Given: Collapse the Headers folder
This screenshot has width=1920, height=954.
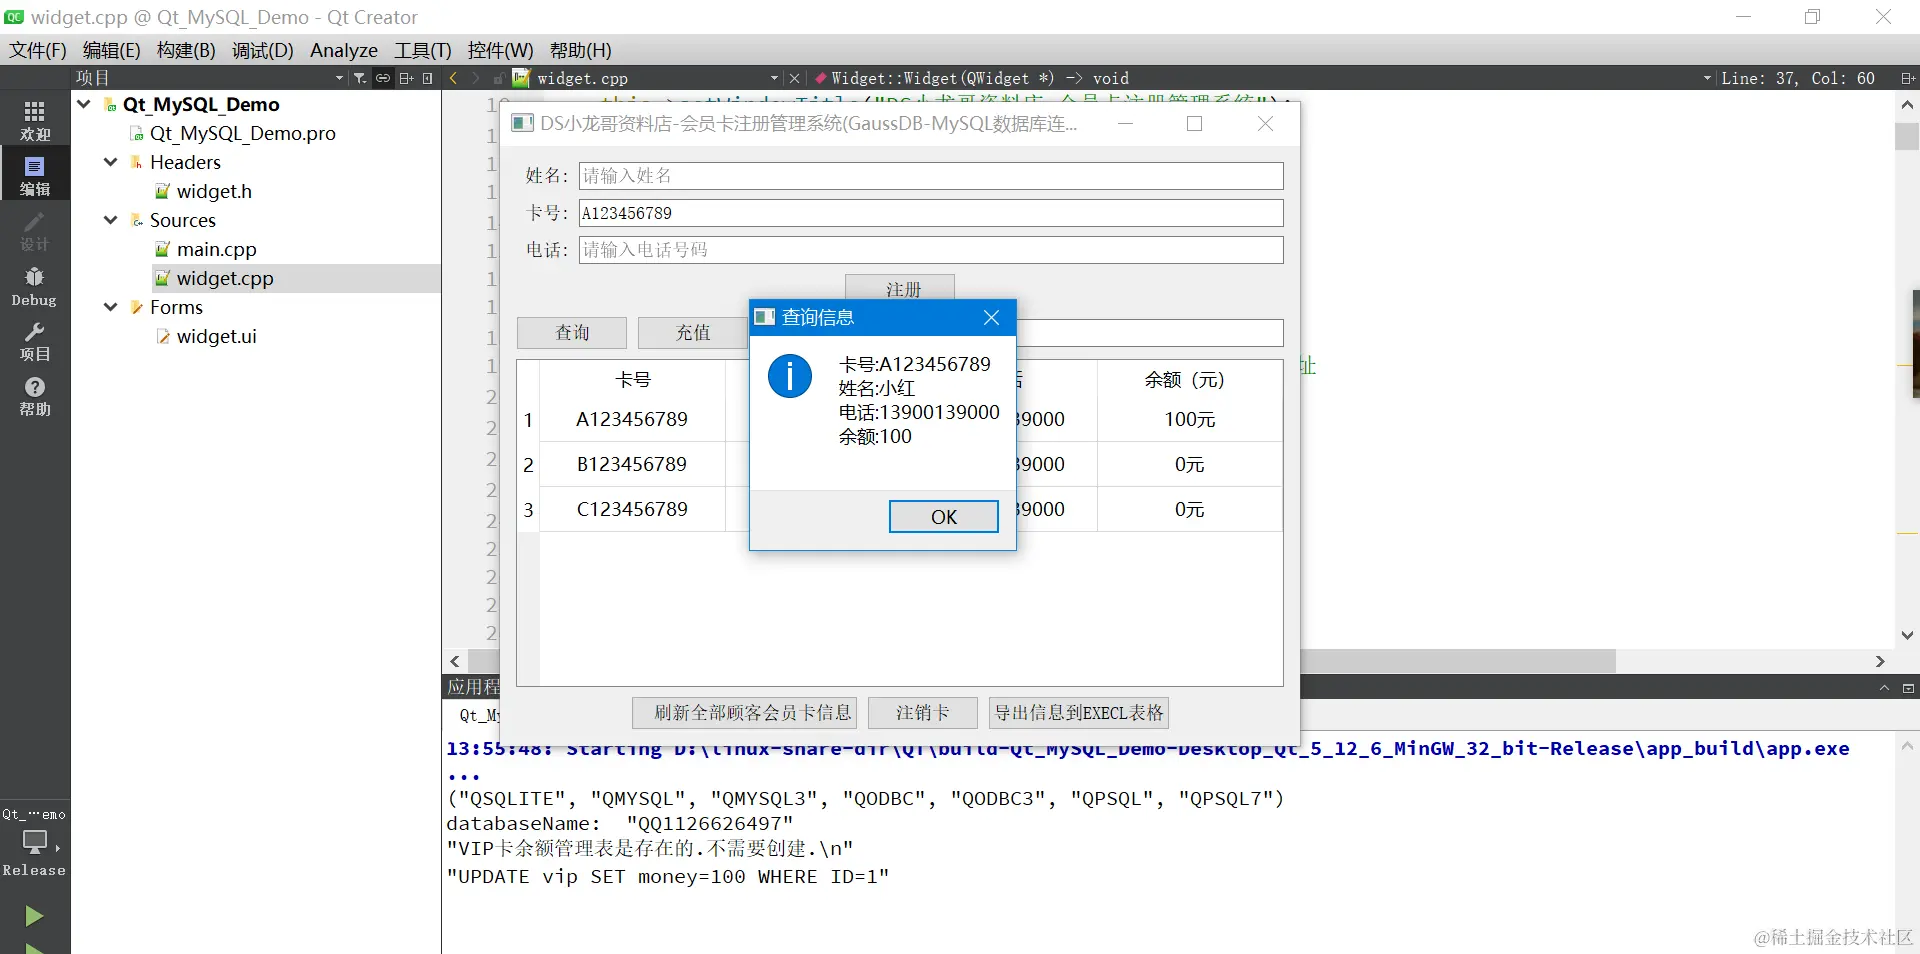Looking at the screenshot, I should click(x=111, y=162).
